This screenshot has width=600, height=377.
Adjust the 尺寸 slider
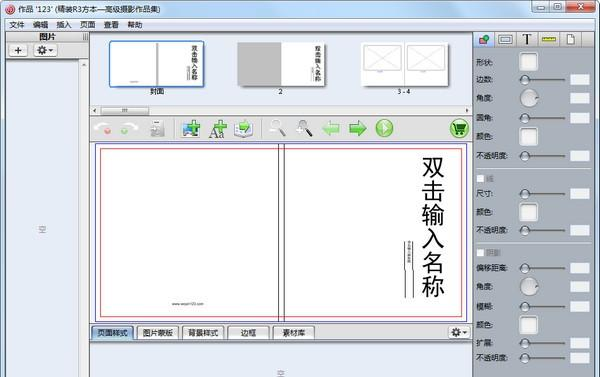pos(542,194)
